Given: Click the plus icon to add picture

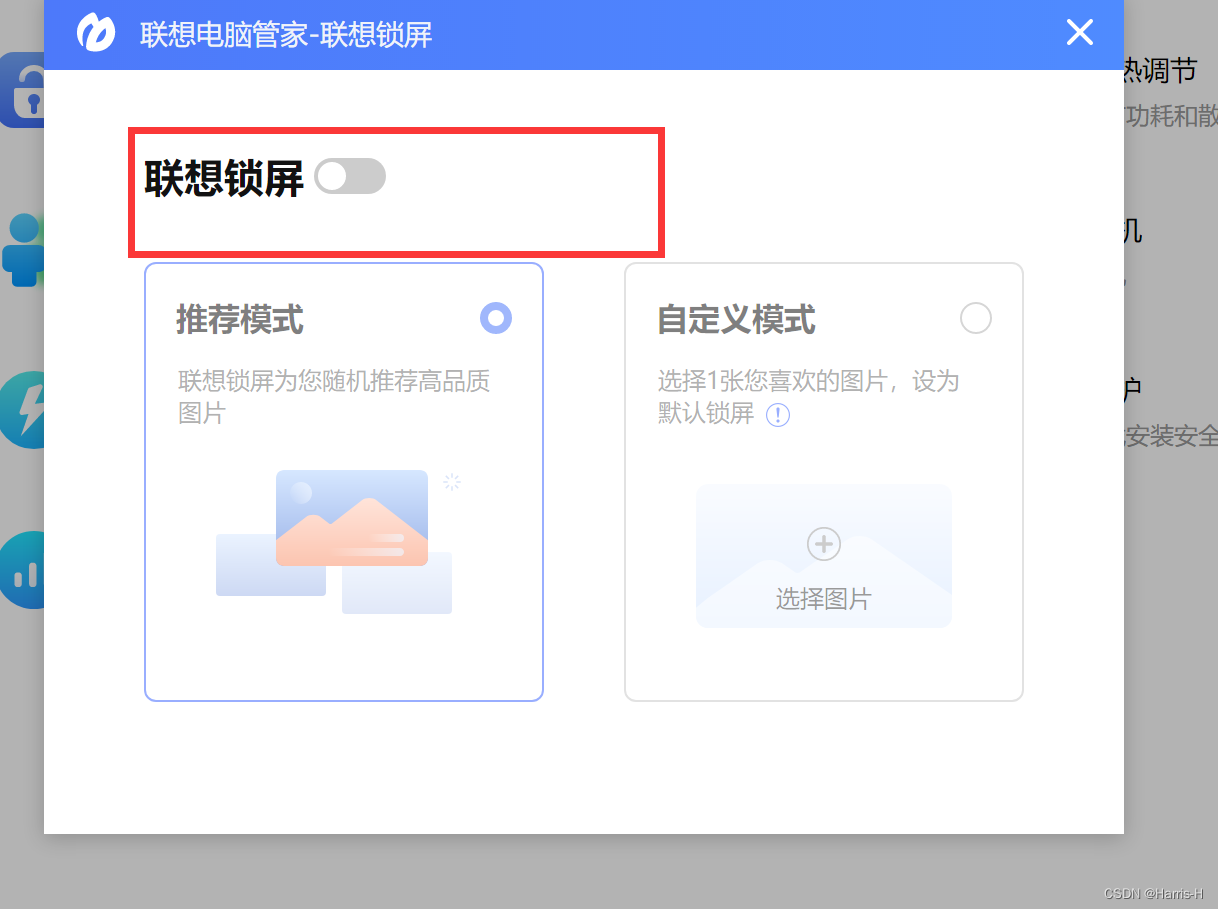Looking at the screenshot, I should (824, 544).
